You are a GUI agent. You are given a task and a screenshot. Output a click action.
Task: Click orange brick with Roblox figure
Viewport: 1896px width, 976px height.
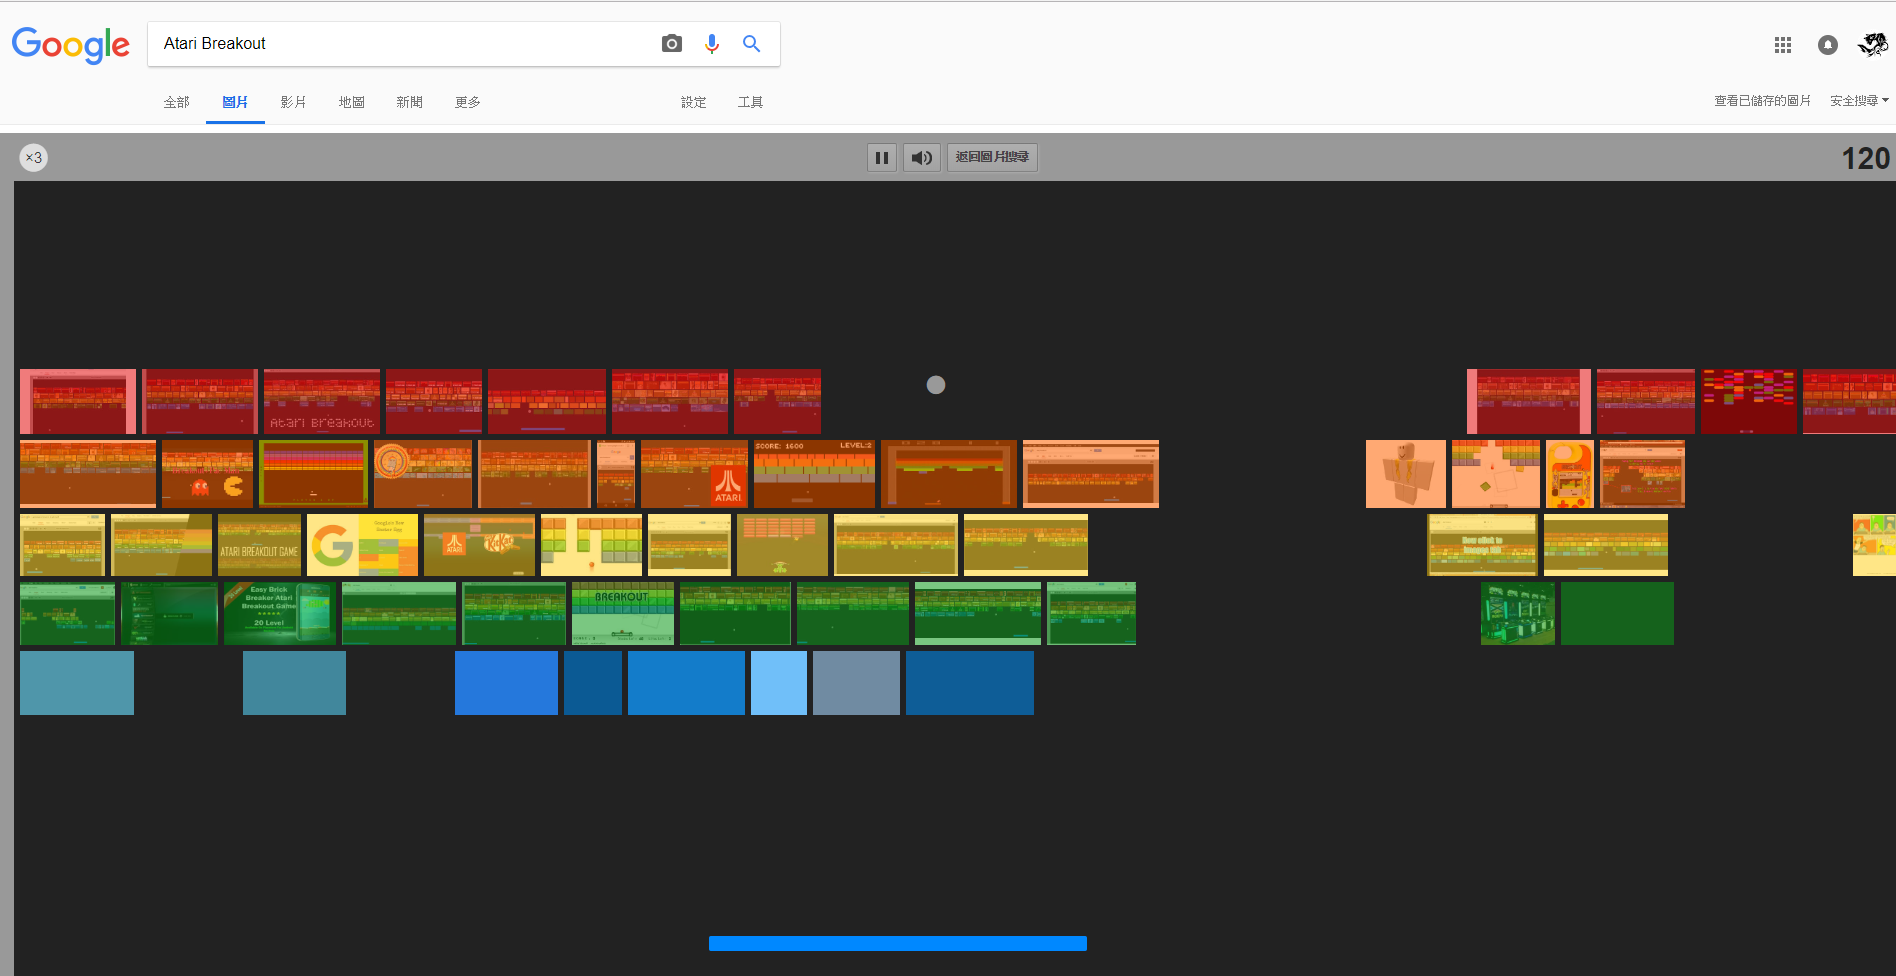tap(1406, 474)
